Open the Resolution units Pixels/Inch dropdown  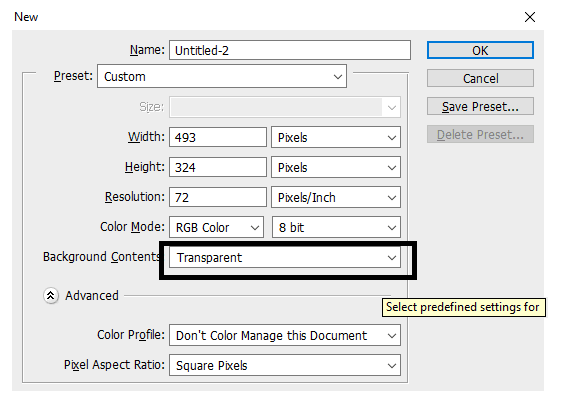336,197
